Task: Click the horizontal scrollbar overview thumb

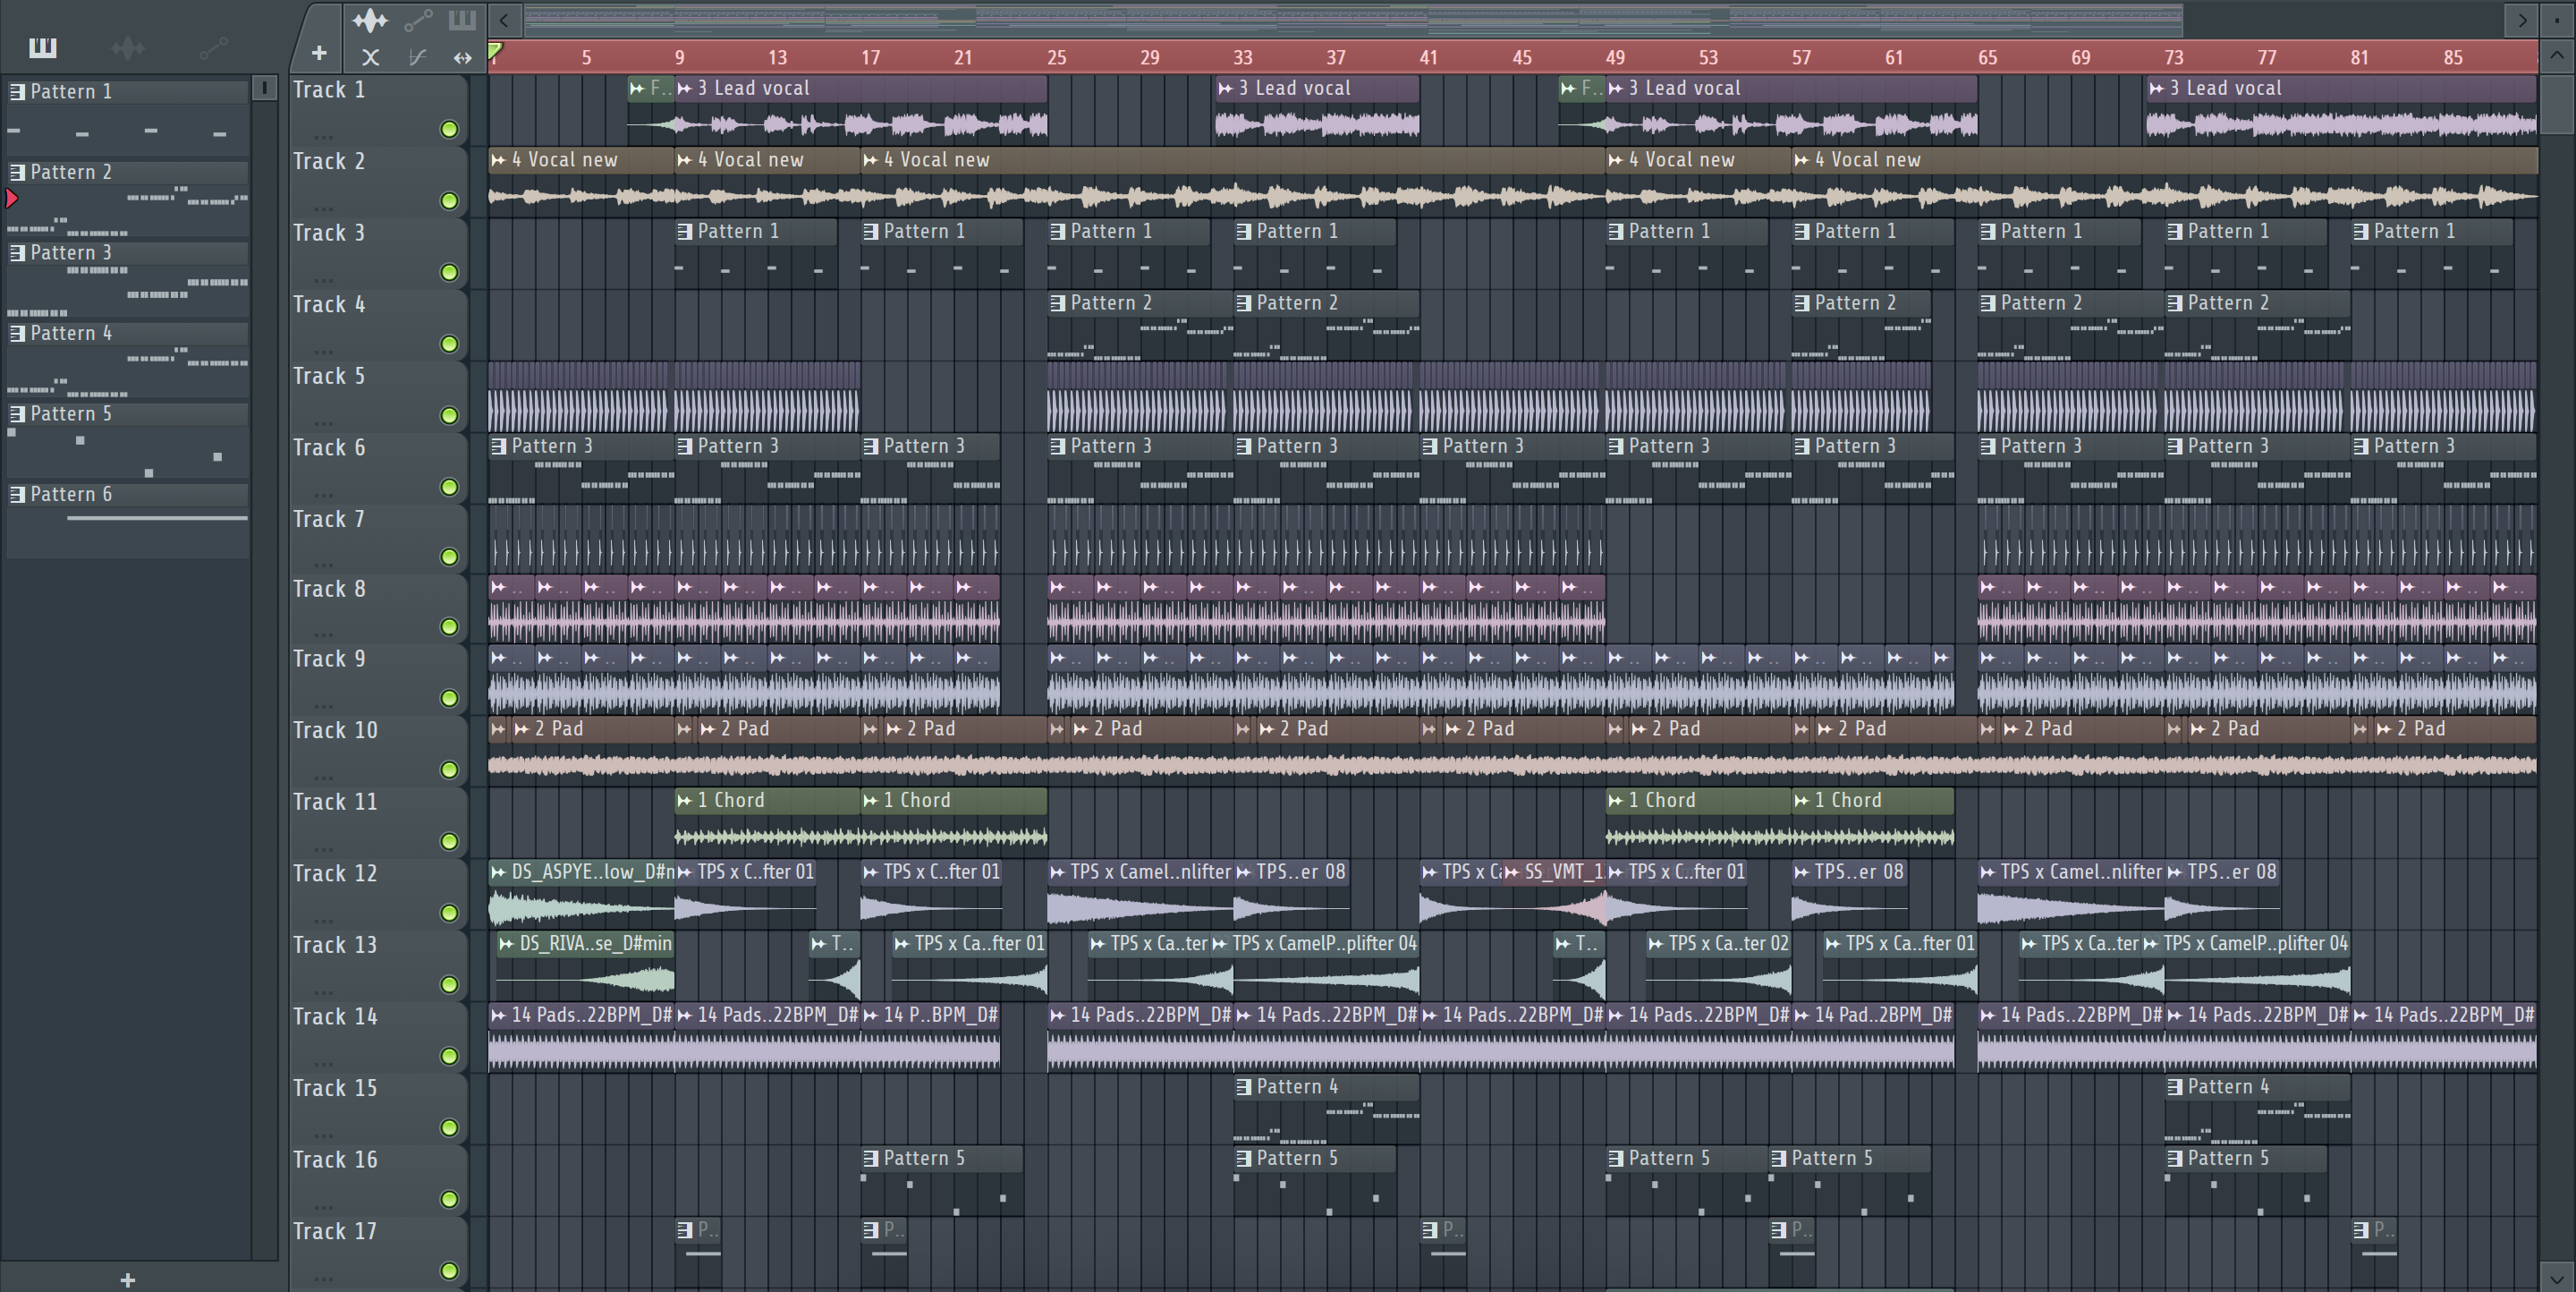Action: click(1353, 19)
